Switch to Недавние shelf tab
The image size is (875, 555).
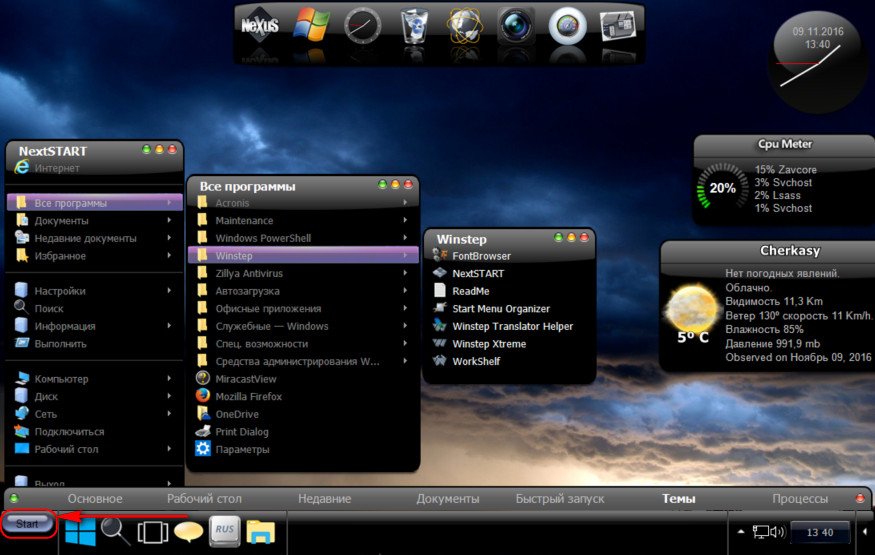point(325,499)
